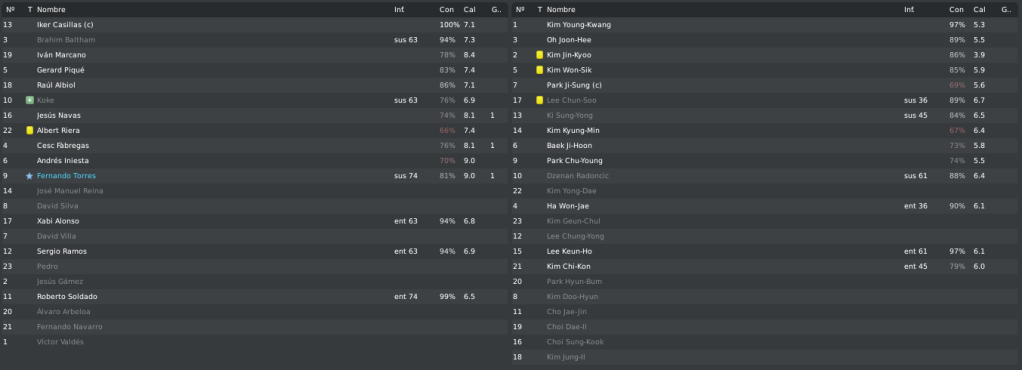Sort left team by Nombre column header

pos(51,10)
